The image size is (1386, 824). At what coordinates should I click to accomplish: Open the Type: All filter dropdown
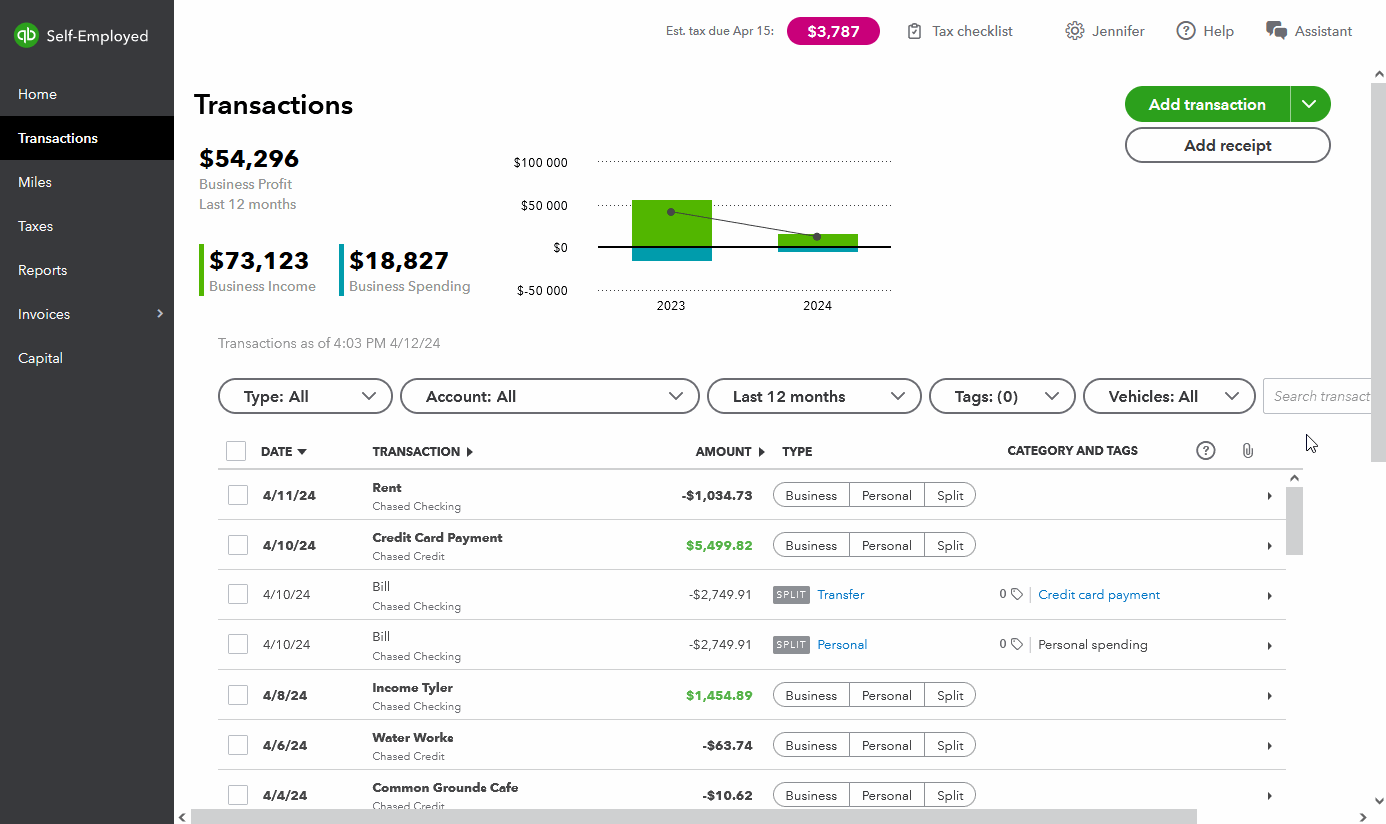pyautogui.click(x=304, y=396)
